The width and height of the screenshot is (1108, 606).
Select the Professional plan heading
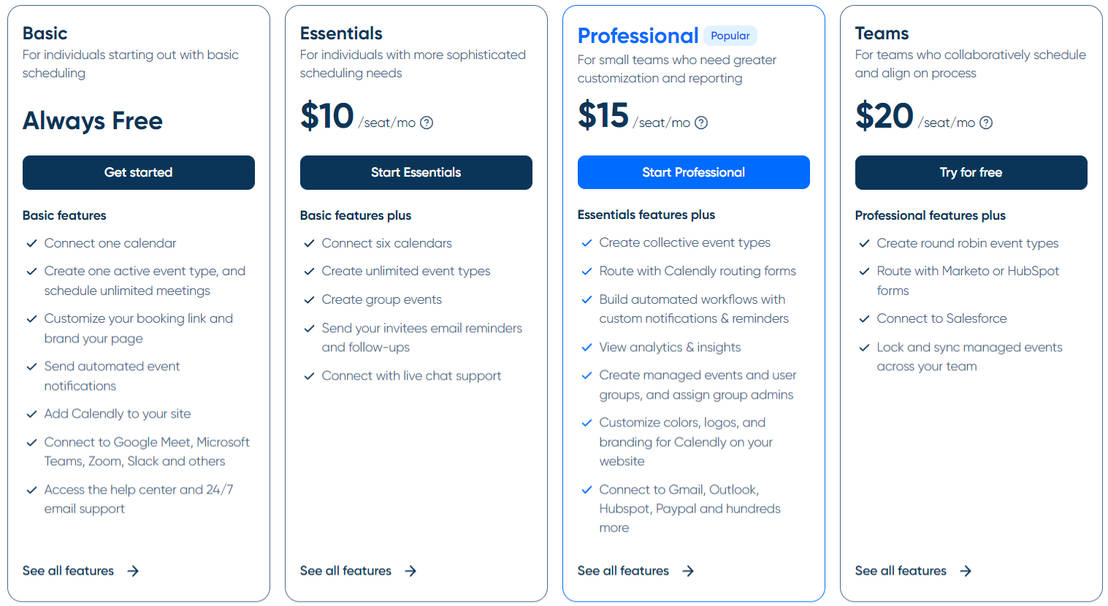coord(637,35)
